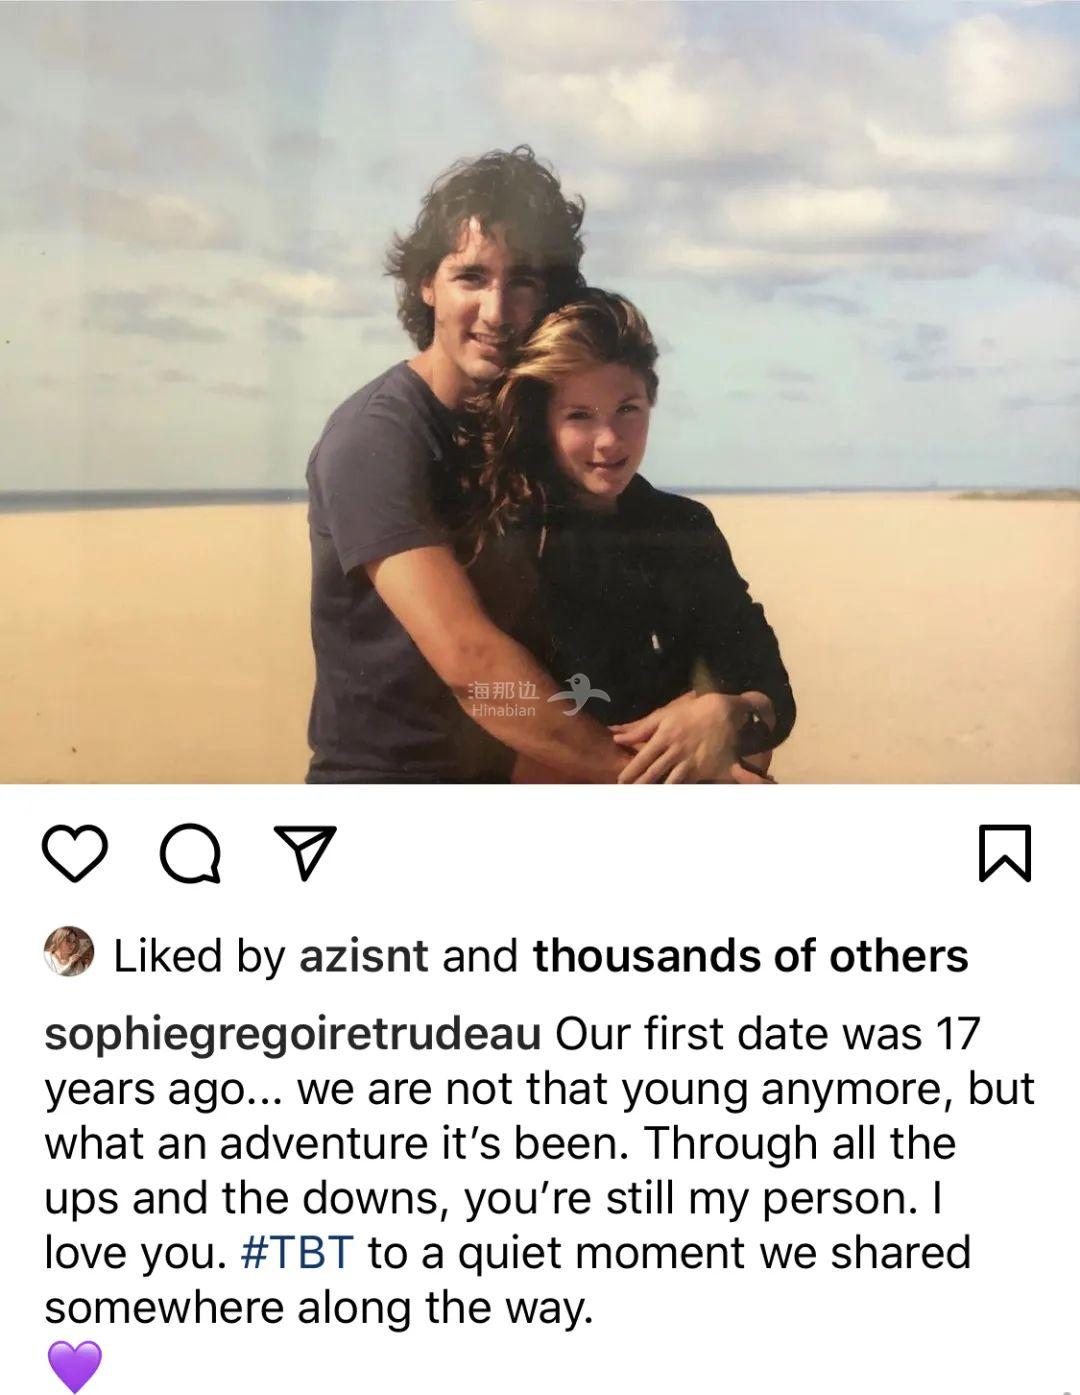Save post using bookmark icon
Screen dimensions: 1080x1395
click(x=1004, y=853)
